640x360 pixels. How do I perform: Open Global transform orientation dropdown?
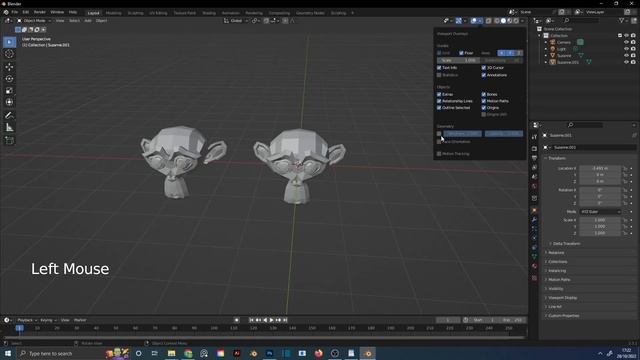236,20
